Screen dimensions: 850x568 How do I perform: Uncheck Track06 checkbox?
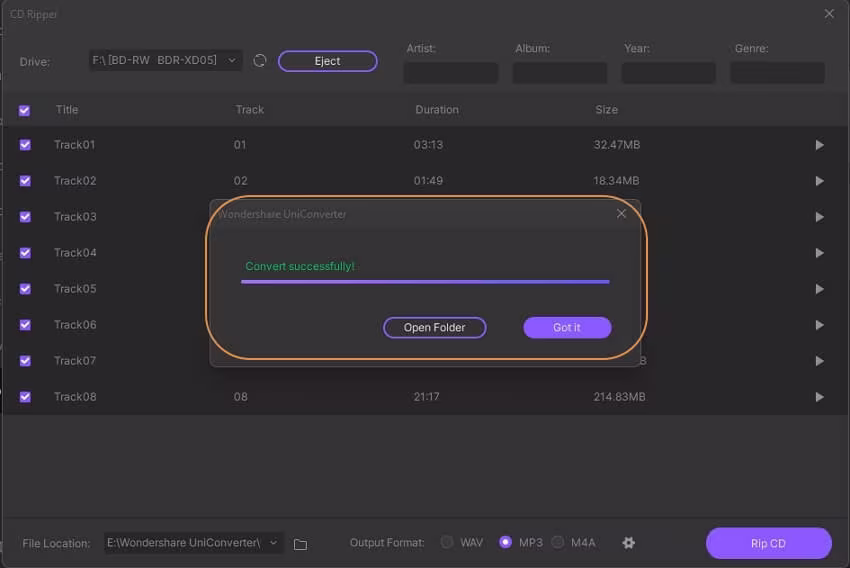coord(25,325)
